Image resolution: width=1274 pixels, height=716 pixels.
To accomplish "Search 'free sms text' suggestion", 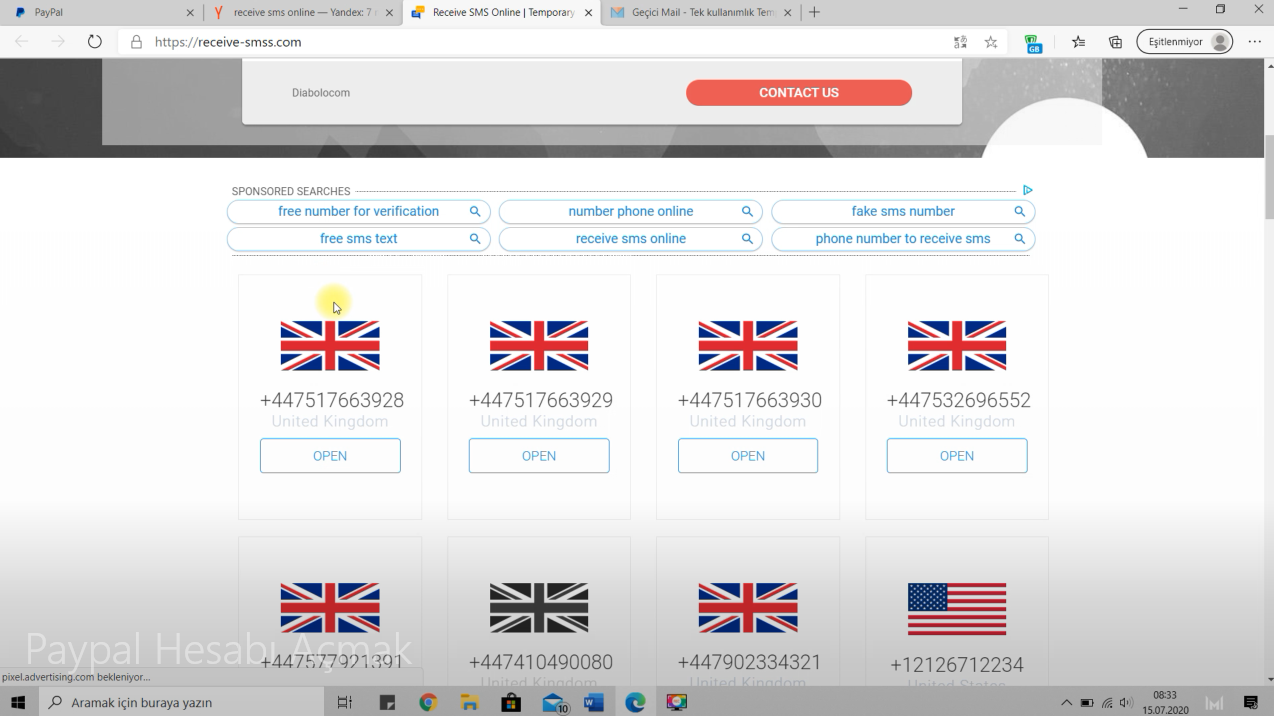I will [359, 239].
